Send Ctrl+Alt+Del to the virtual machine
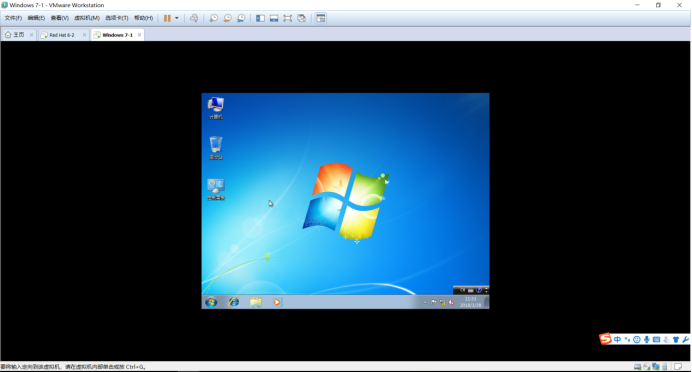The image size is (692, 372). (x=194, y=18)
